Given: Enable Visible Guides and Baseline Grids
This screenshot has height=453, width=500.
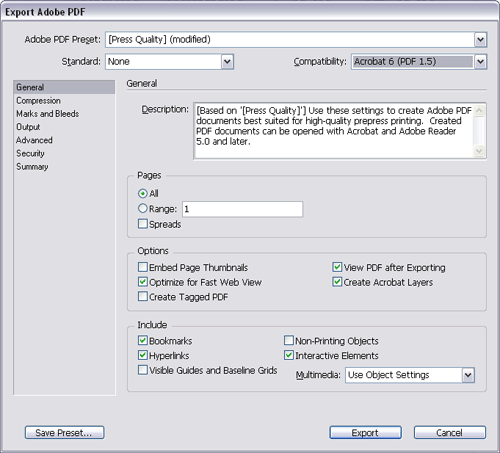Looking at the screenshot, I should pos(143,370).
